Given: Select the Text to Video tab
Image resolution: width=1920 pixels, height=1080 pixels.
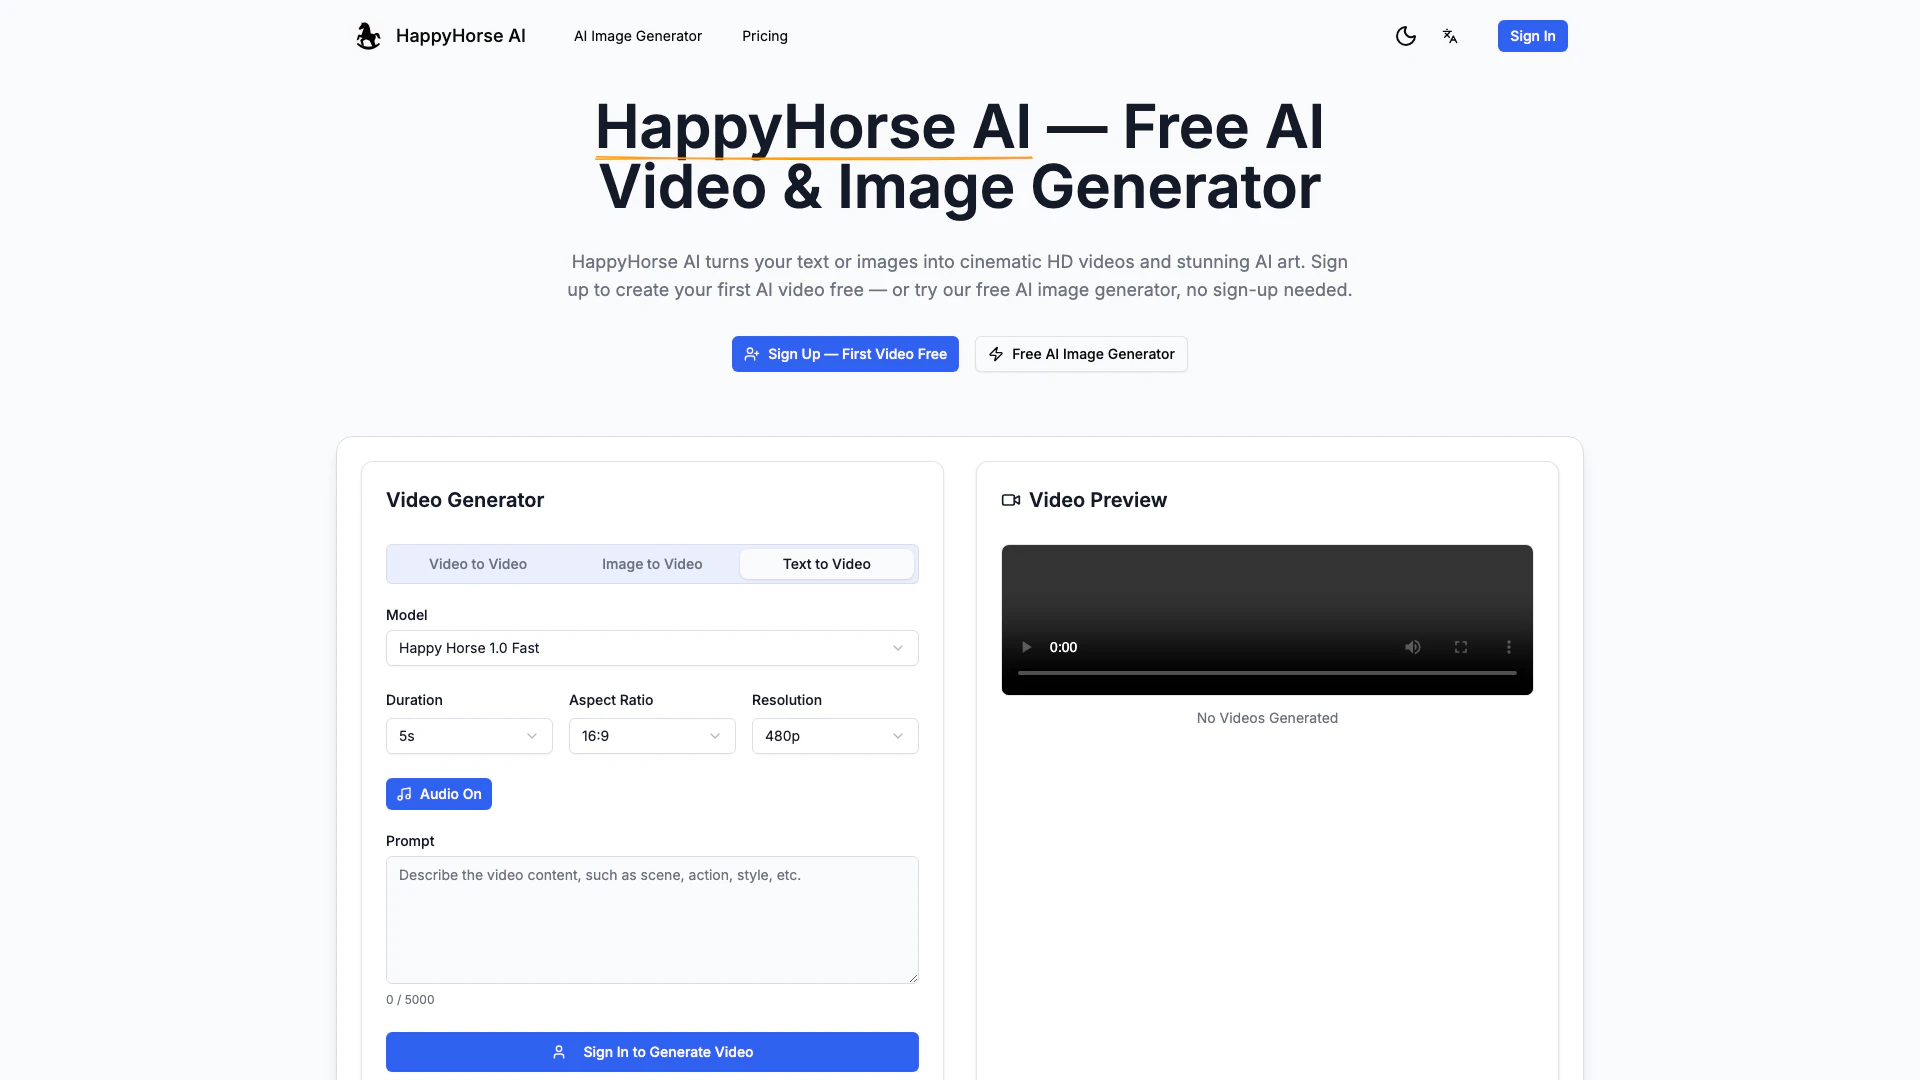Looking at the screenshot, I should (826, 564).
